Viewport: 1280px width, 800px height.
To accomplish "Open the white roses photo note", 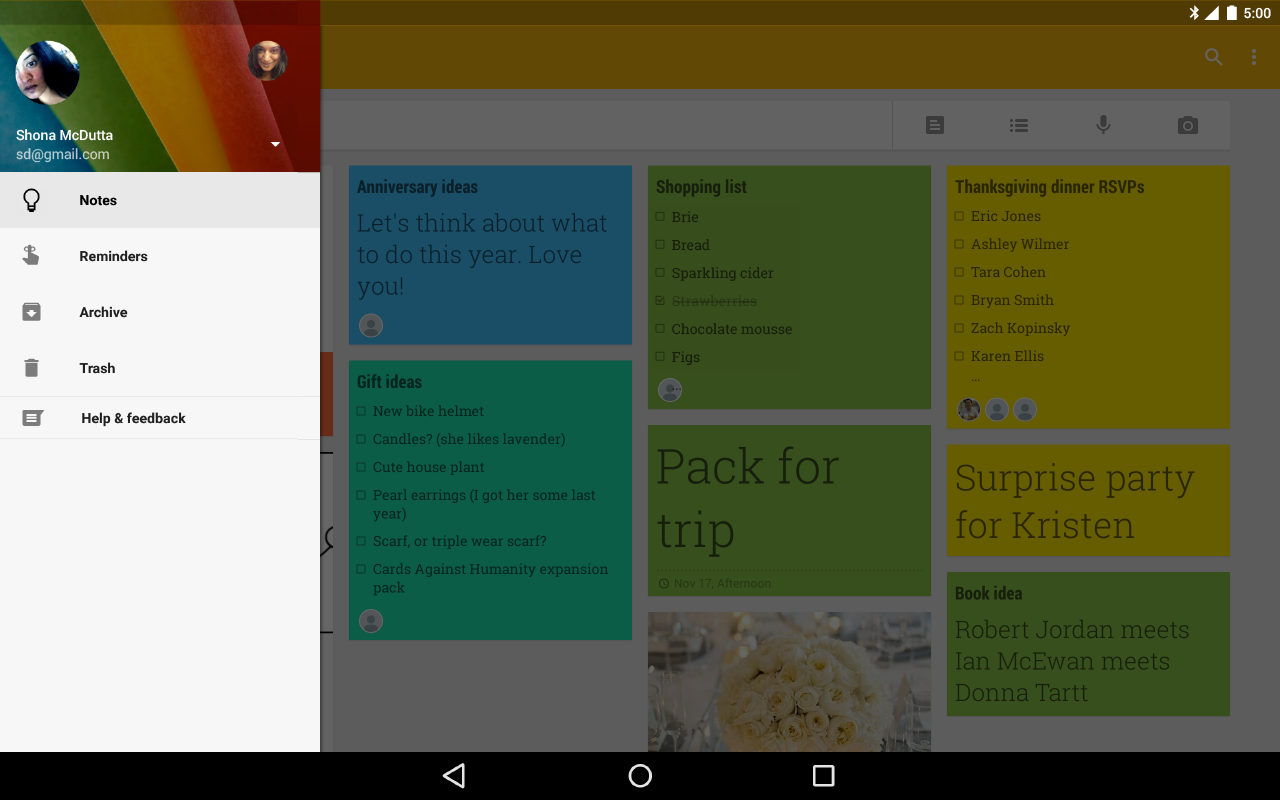I will point(789,690).
